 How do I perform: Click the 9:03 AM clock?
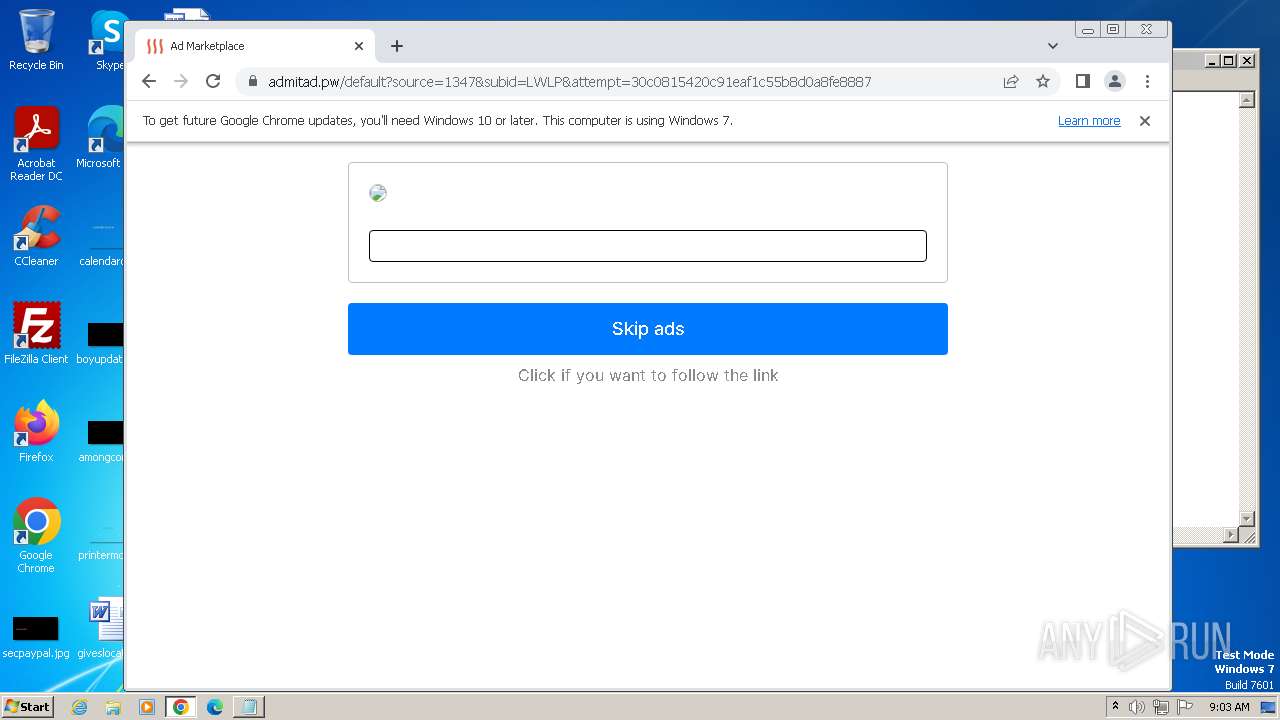[x=1229, y=707]
